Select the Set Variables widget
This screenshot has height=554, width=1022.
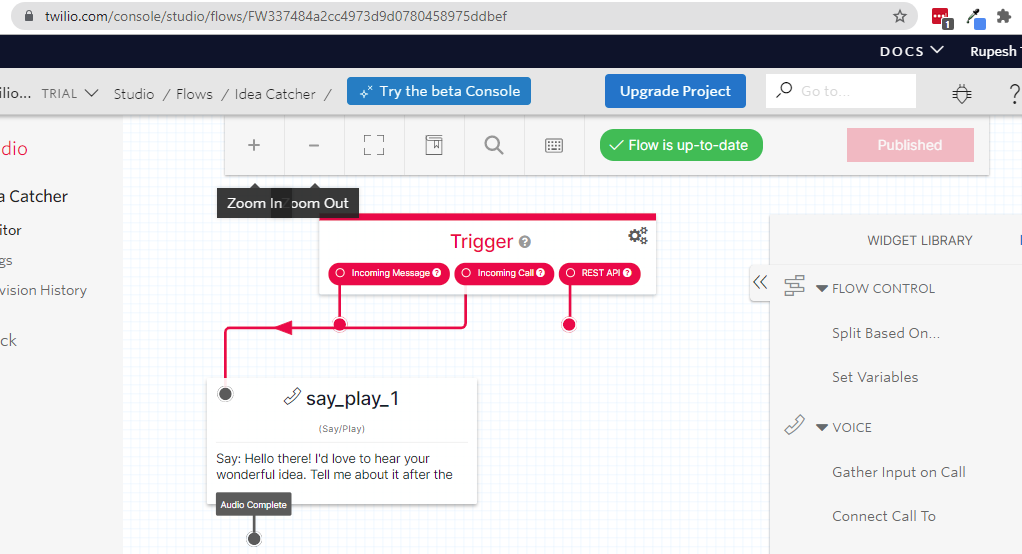click(x=875, y=377)
